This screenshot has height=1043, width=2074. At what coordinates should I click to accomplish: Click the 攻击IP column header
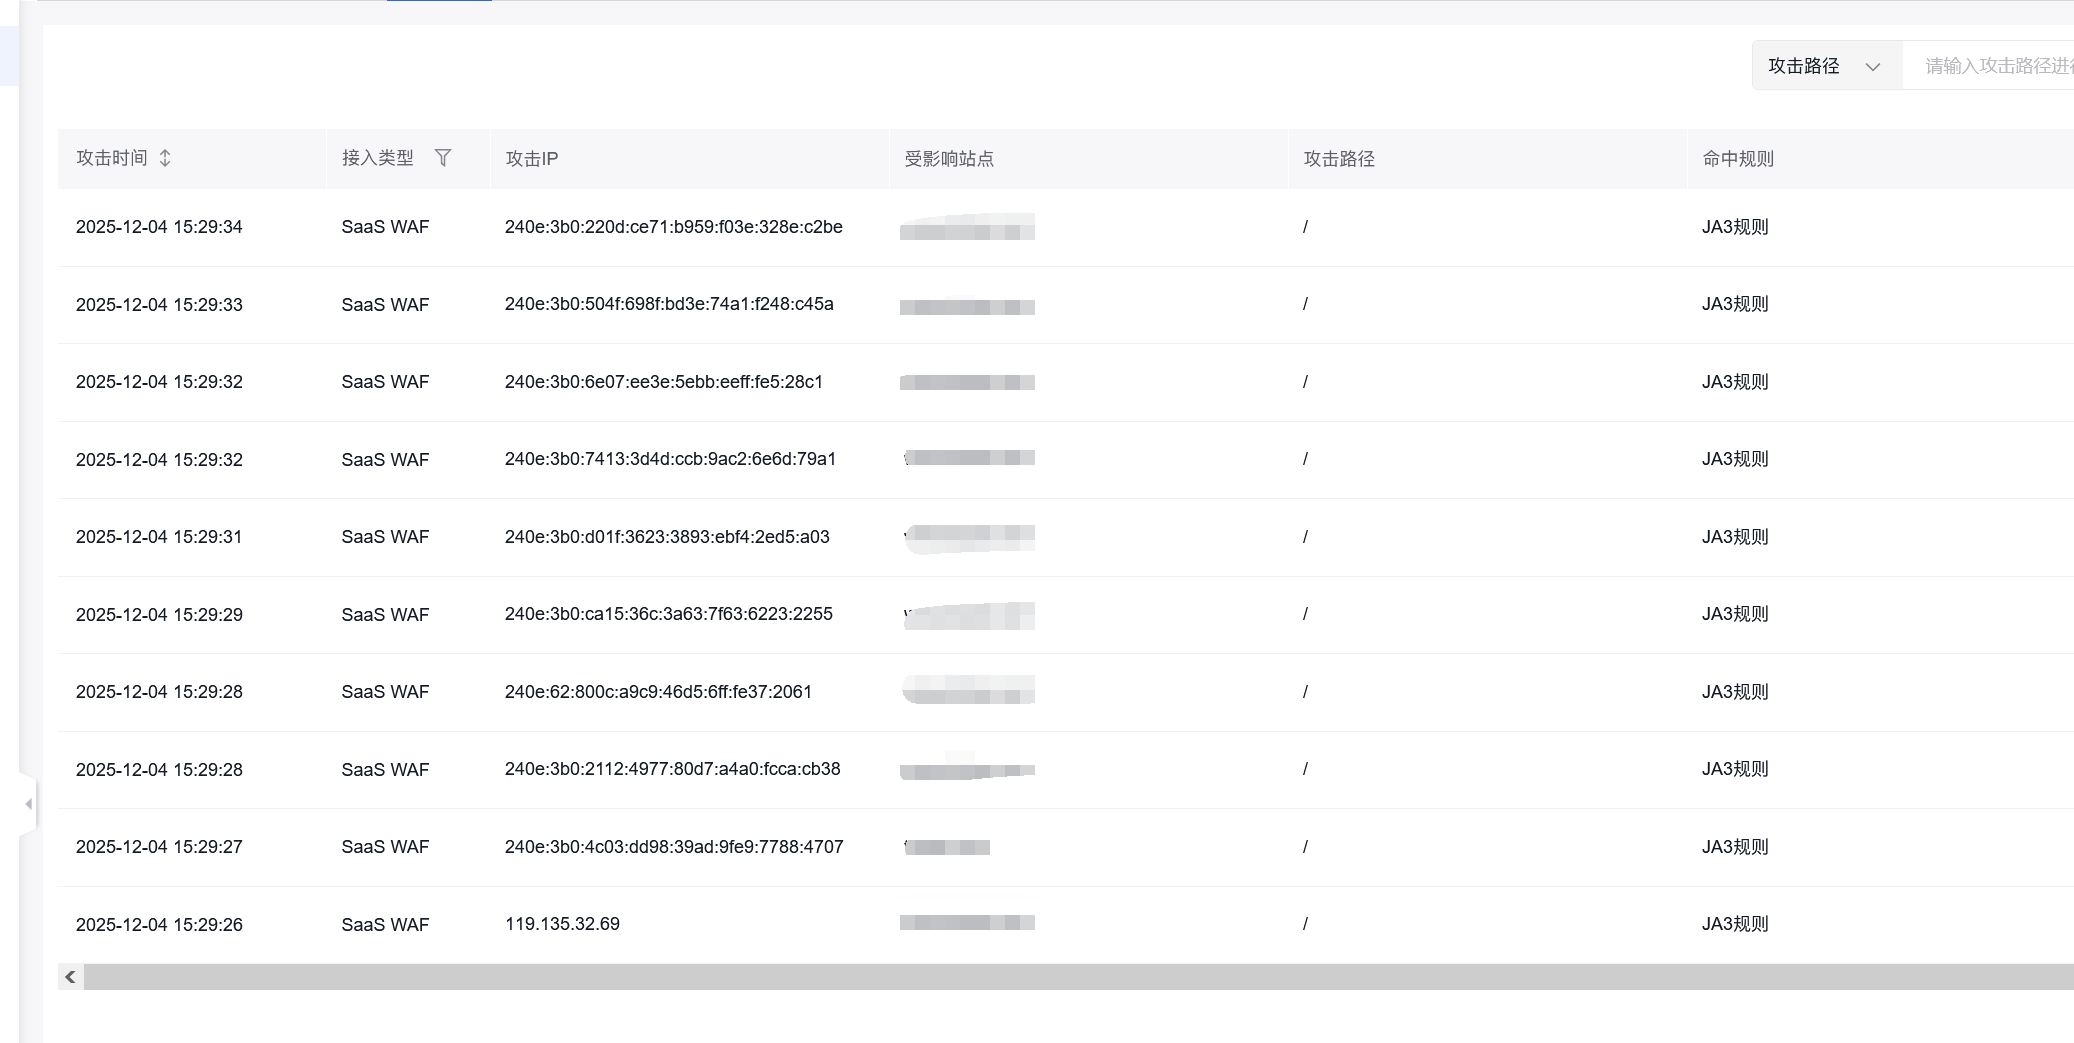point(531,159)
